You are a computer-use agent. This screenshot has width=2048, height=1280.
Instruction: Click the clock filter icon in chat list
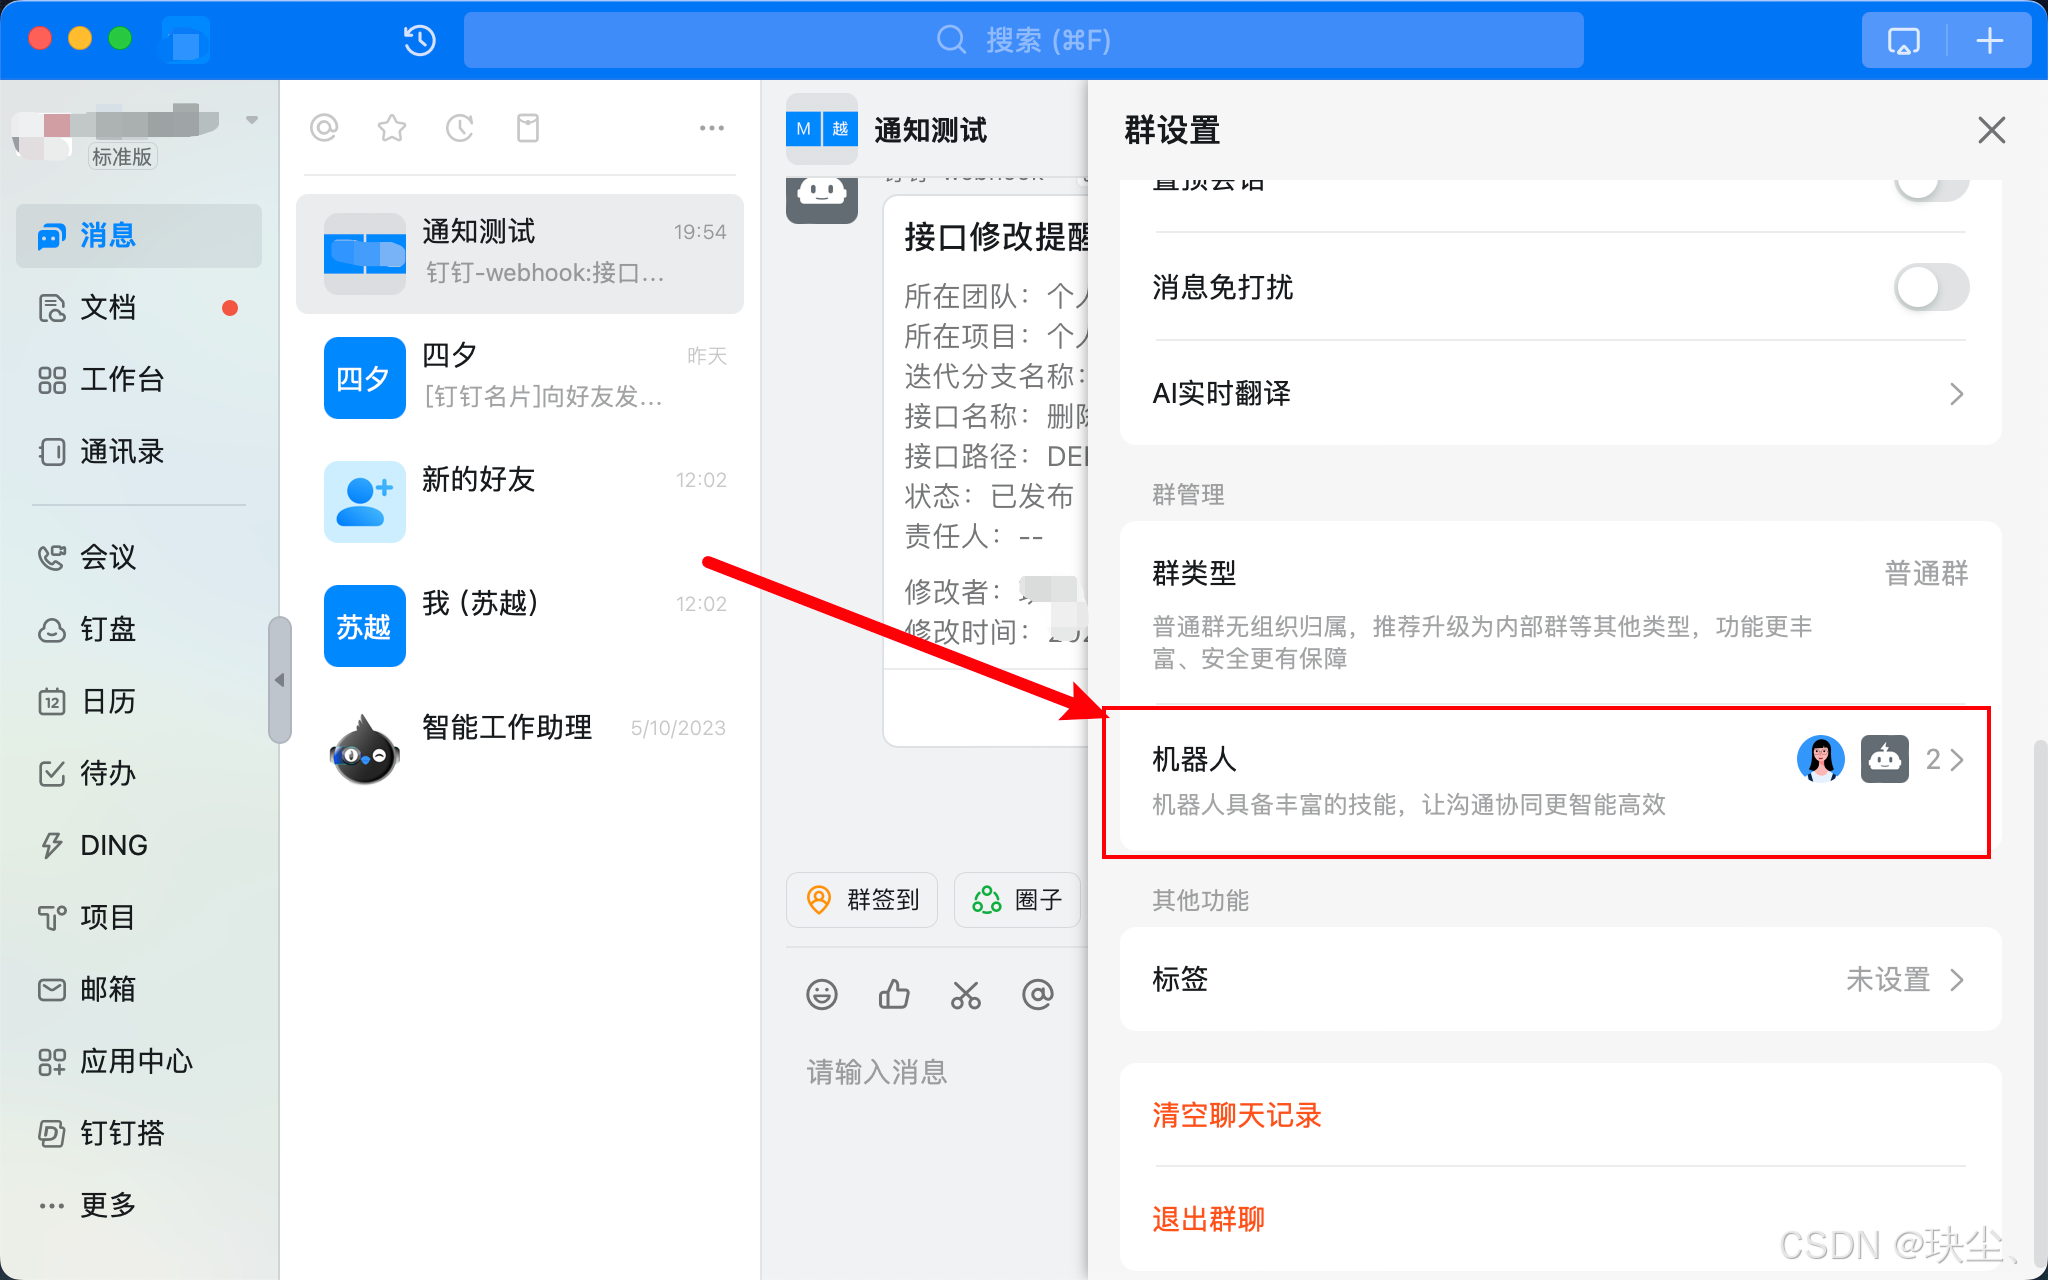(x=460, y=127)
